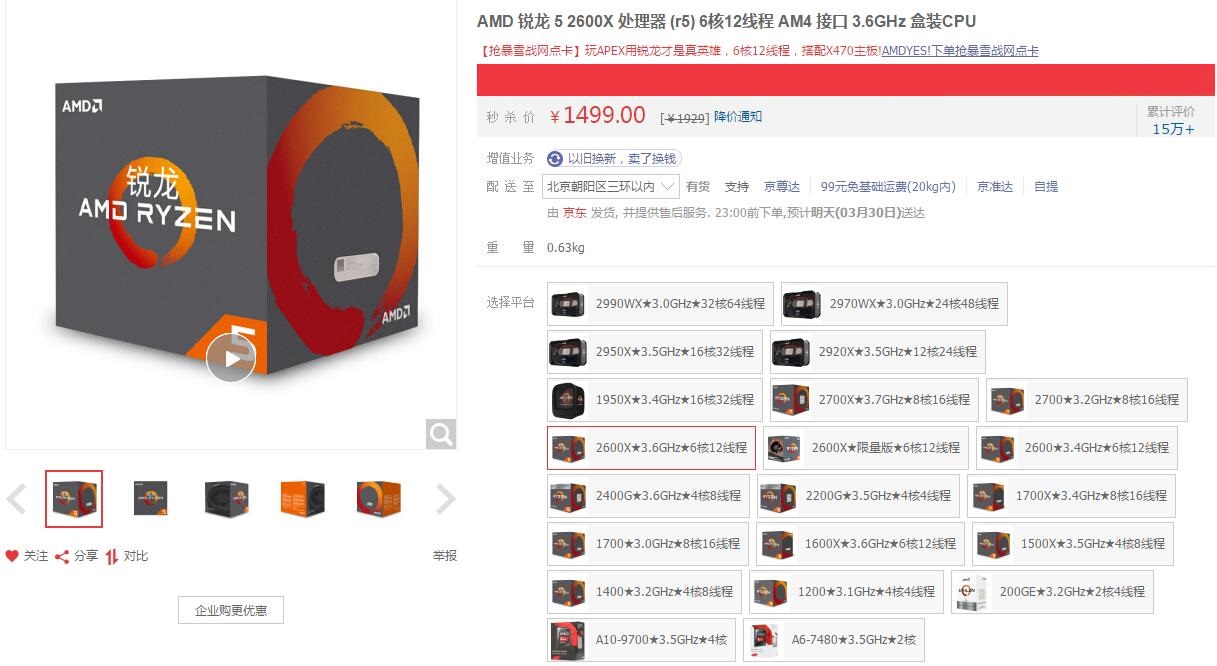Viewport: 1217px width, 666px height.
Task: Click the 分享 share icon
Action: tap(62, 556)
